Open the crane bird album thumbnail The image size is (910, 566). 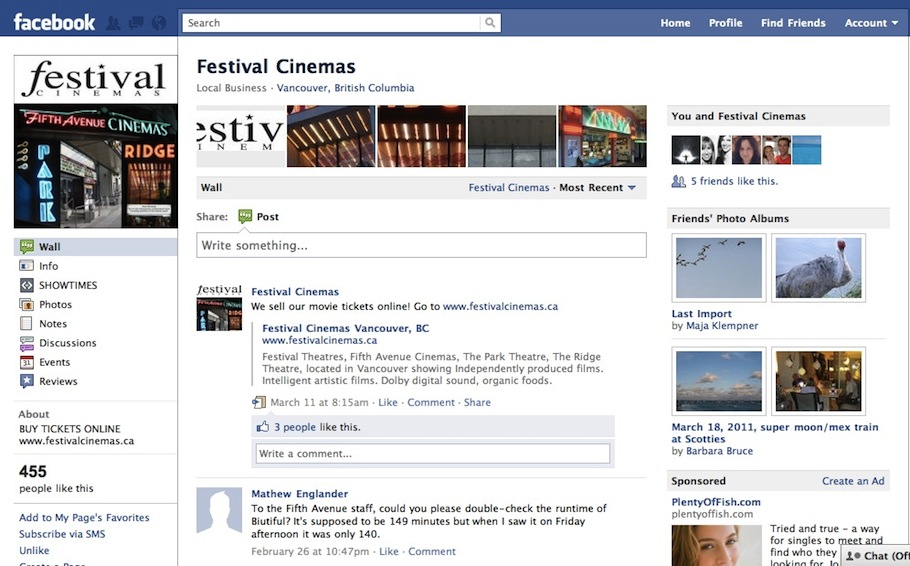tap(818, 268)
